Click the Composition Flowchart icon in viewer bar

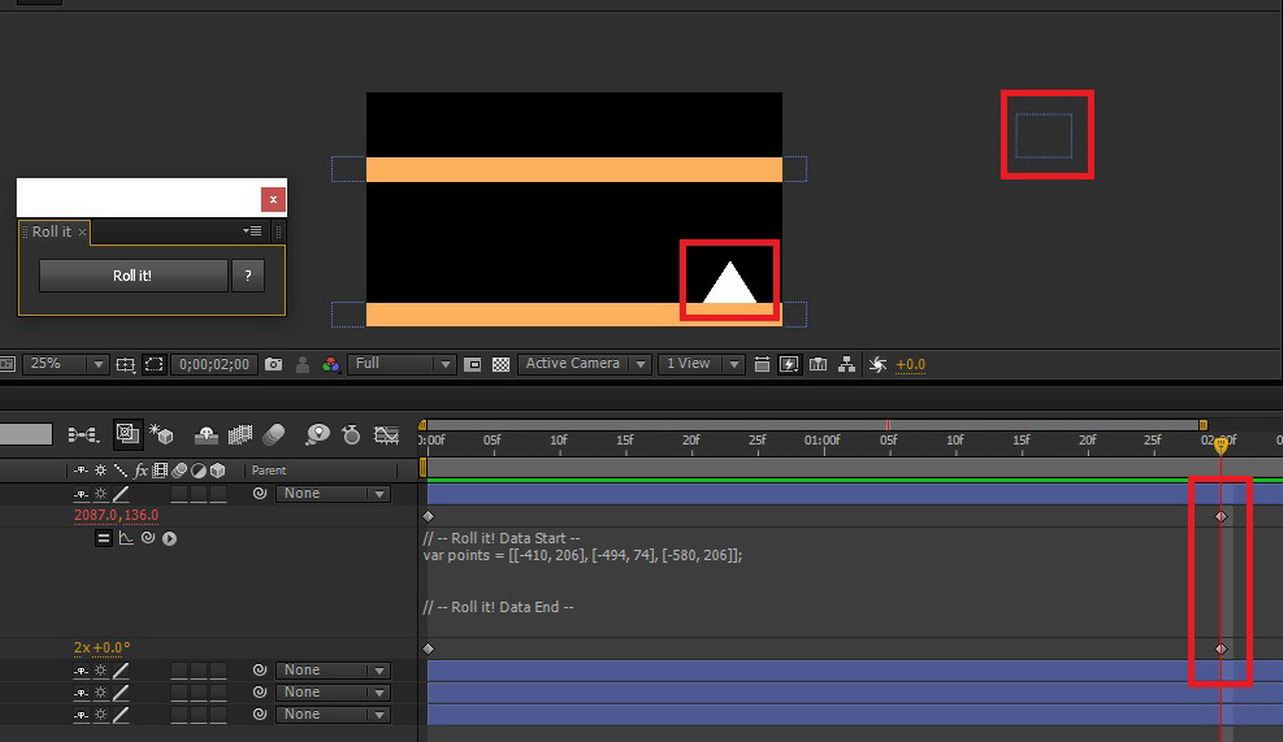point(846,365)
